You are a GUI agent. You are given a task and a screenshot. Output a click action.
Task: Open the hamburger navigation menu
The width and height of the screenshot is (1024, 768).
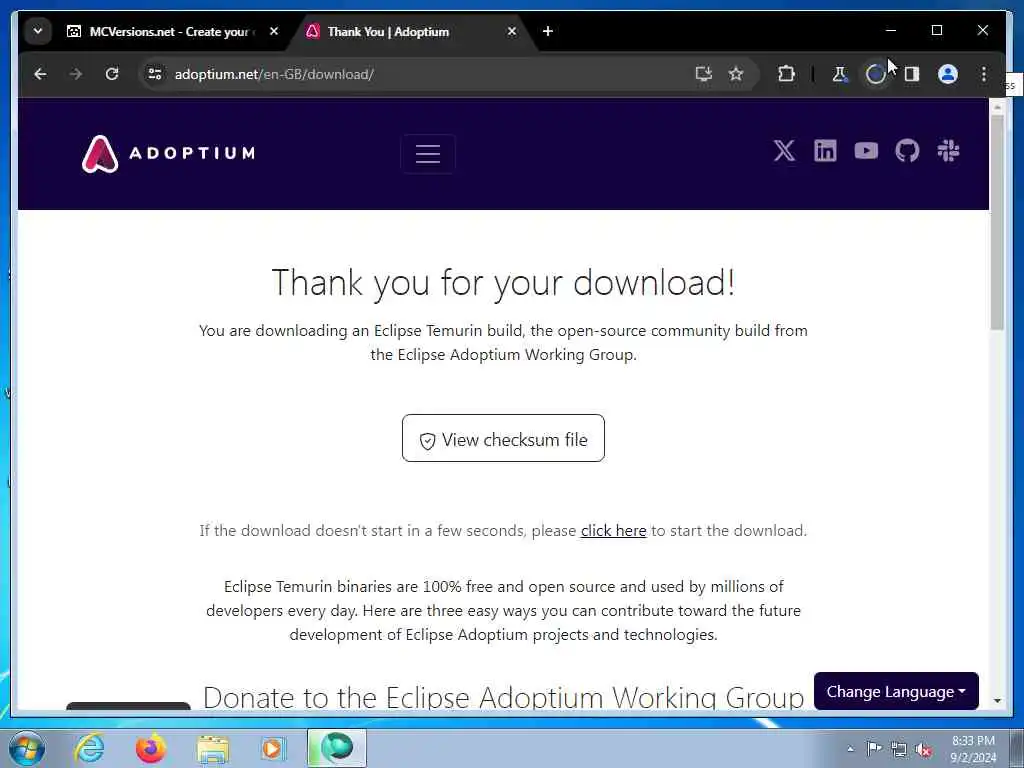(428, 154)
